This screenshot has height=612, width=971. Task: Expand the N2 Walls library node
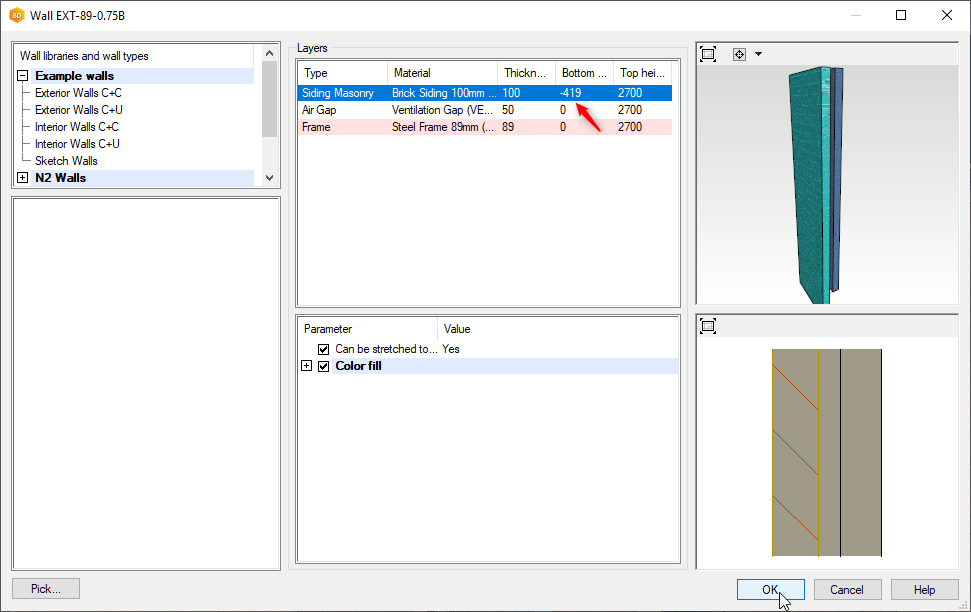[x=23, y=178]
